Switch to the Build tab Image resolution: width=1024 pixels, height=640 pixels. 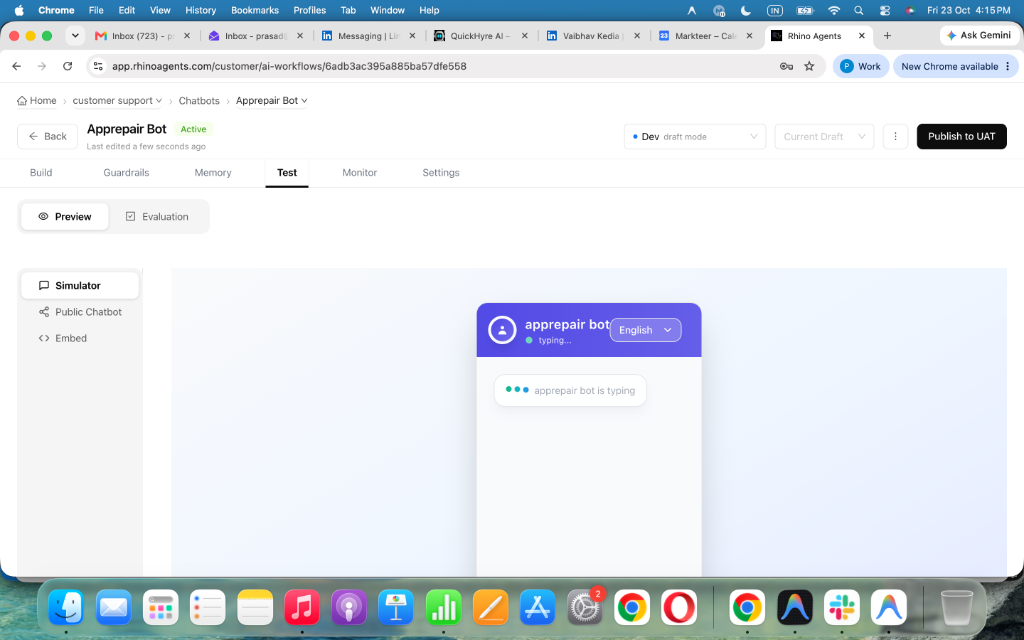point(41,172)
